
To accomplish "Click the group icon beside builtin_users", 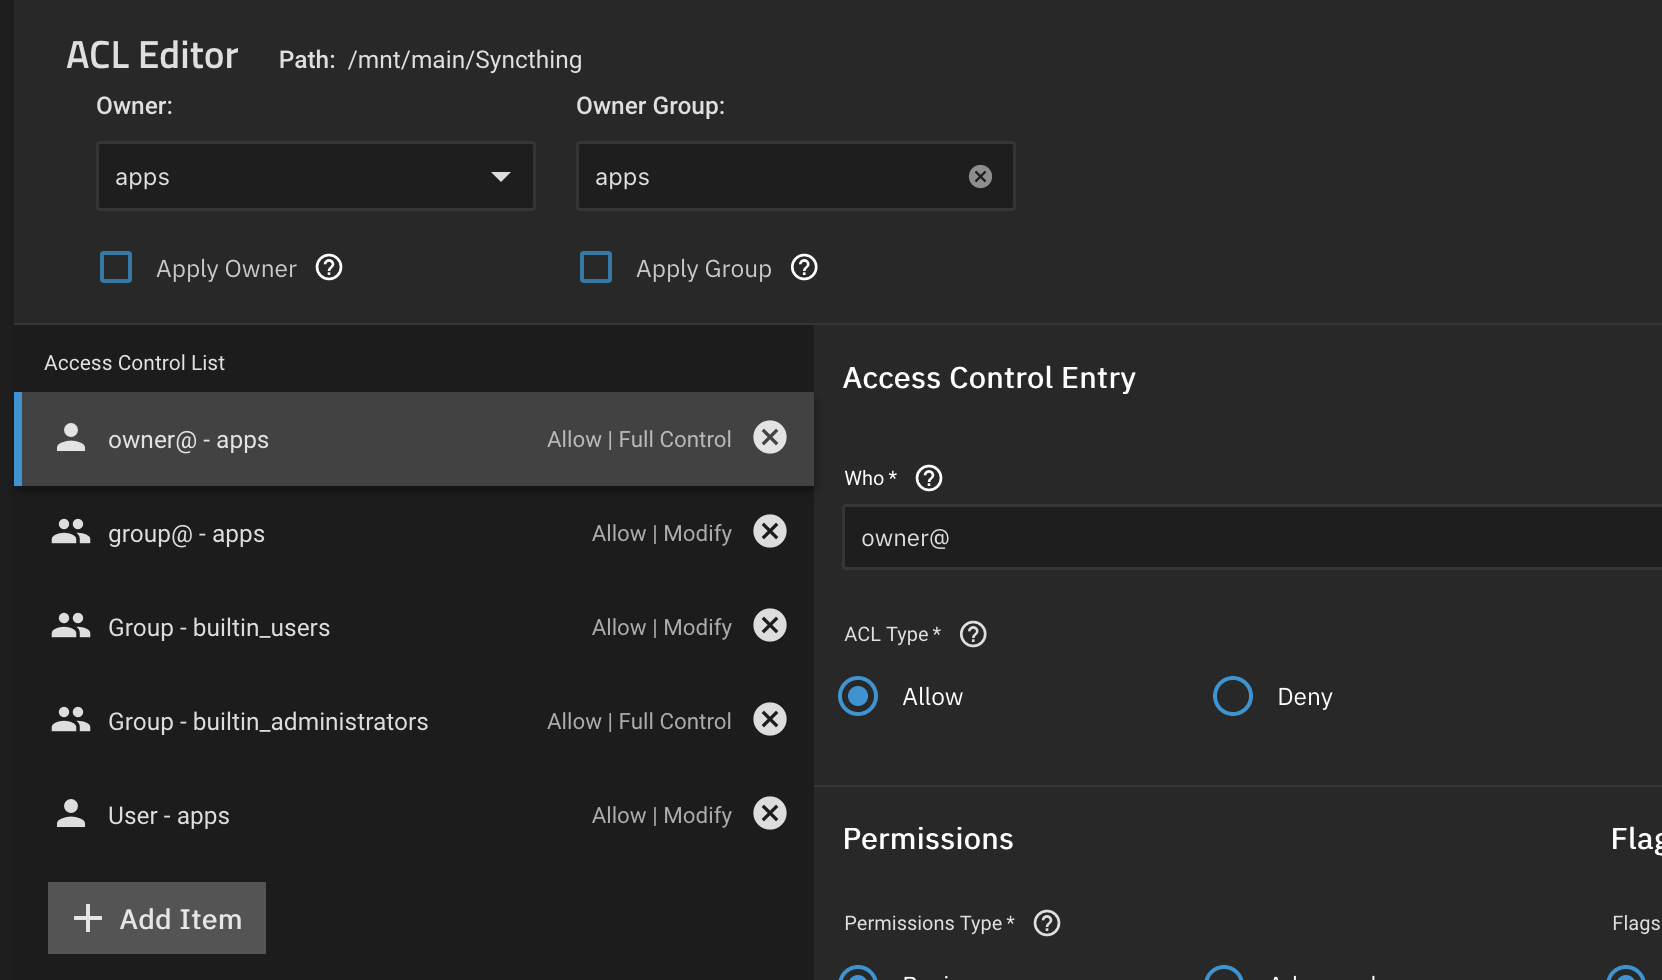I will (71, 625).
